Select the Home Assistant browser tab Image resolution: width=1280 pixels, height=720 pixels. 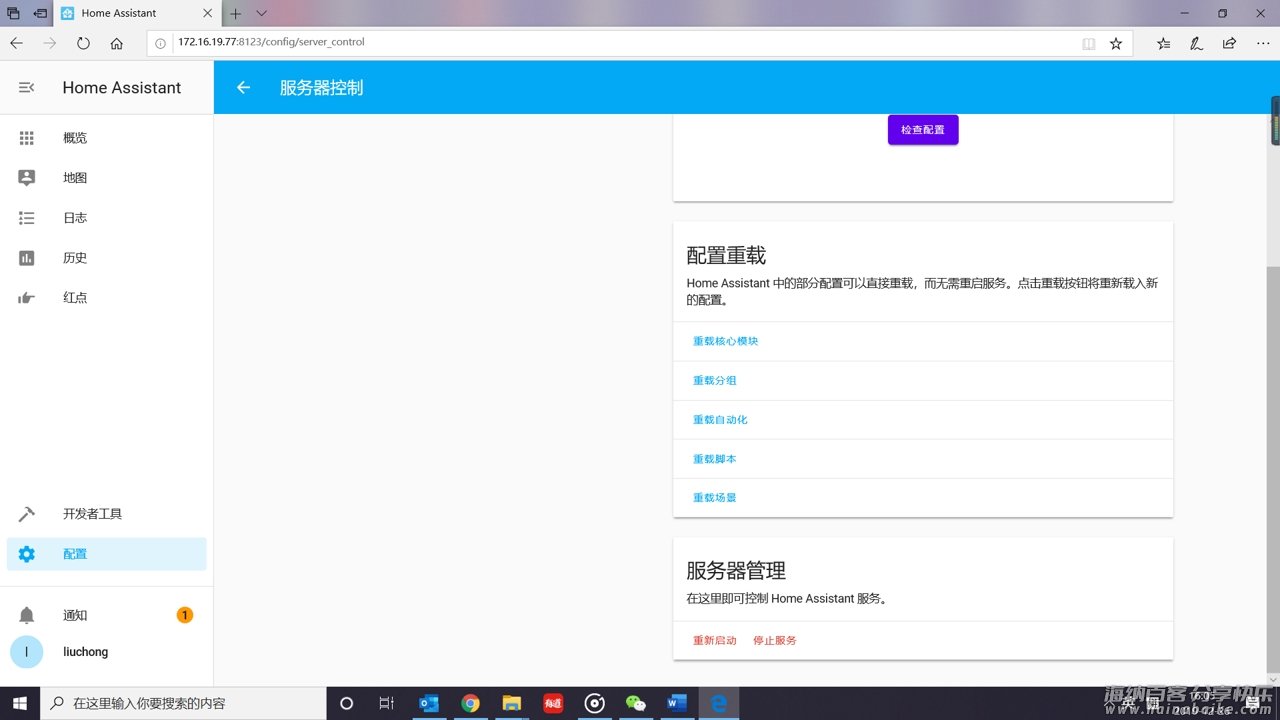click(135, 13)
